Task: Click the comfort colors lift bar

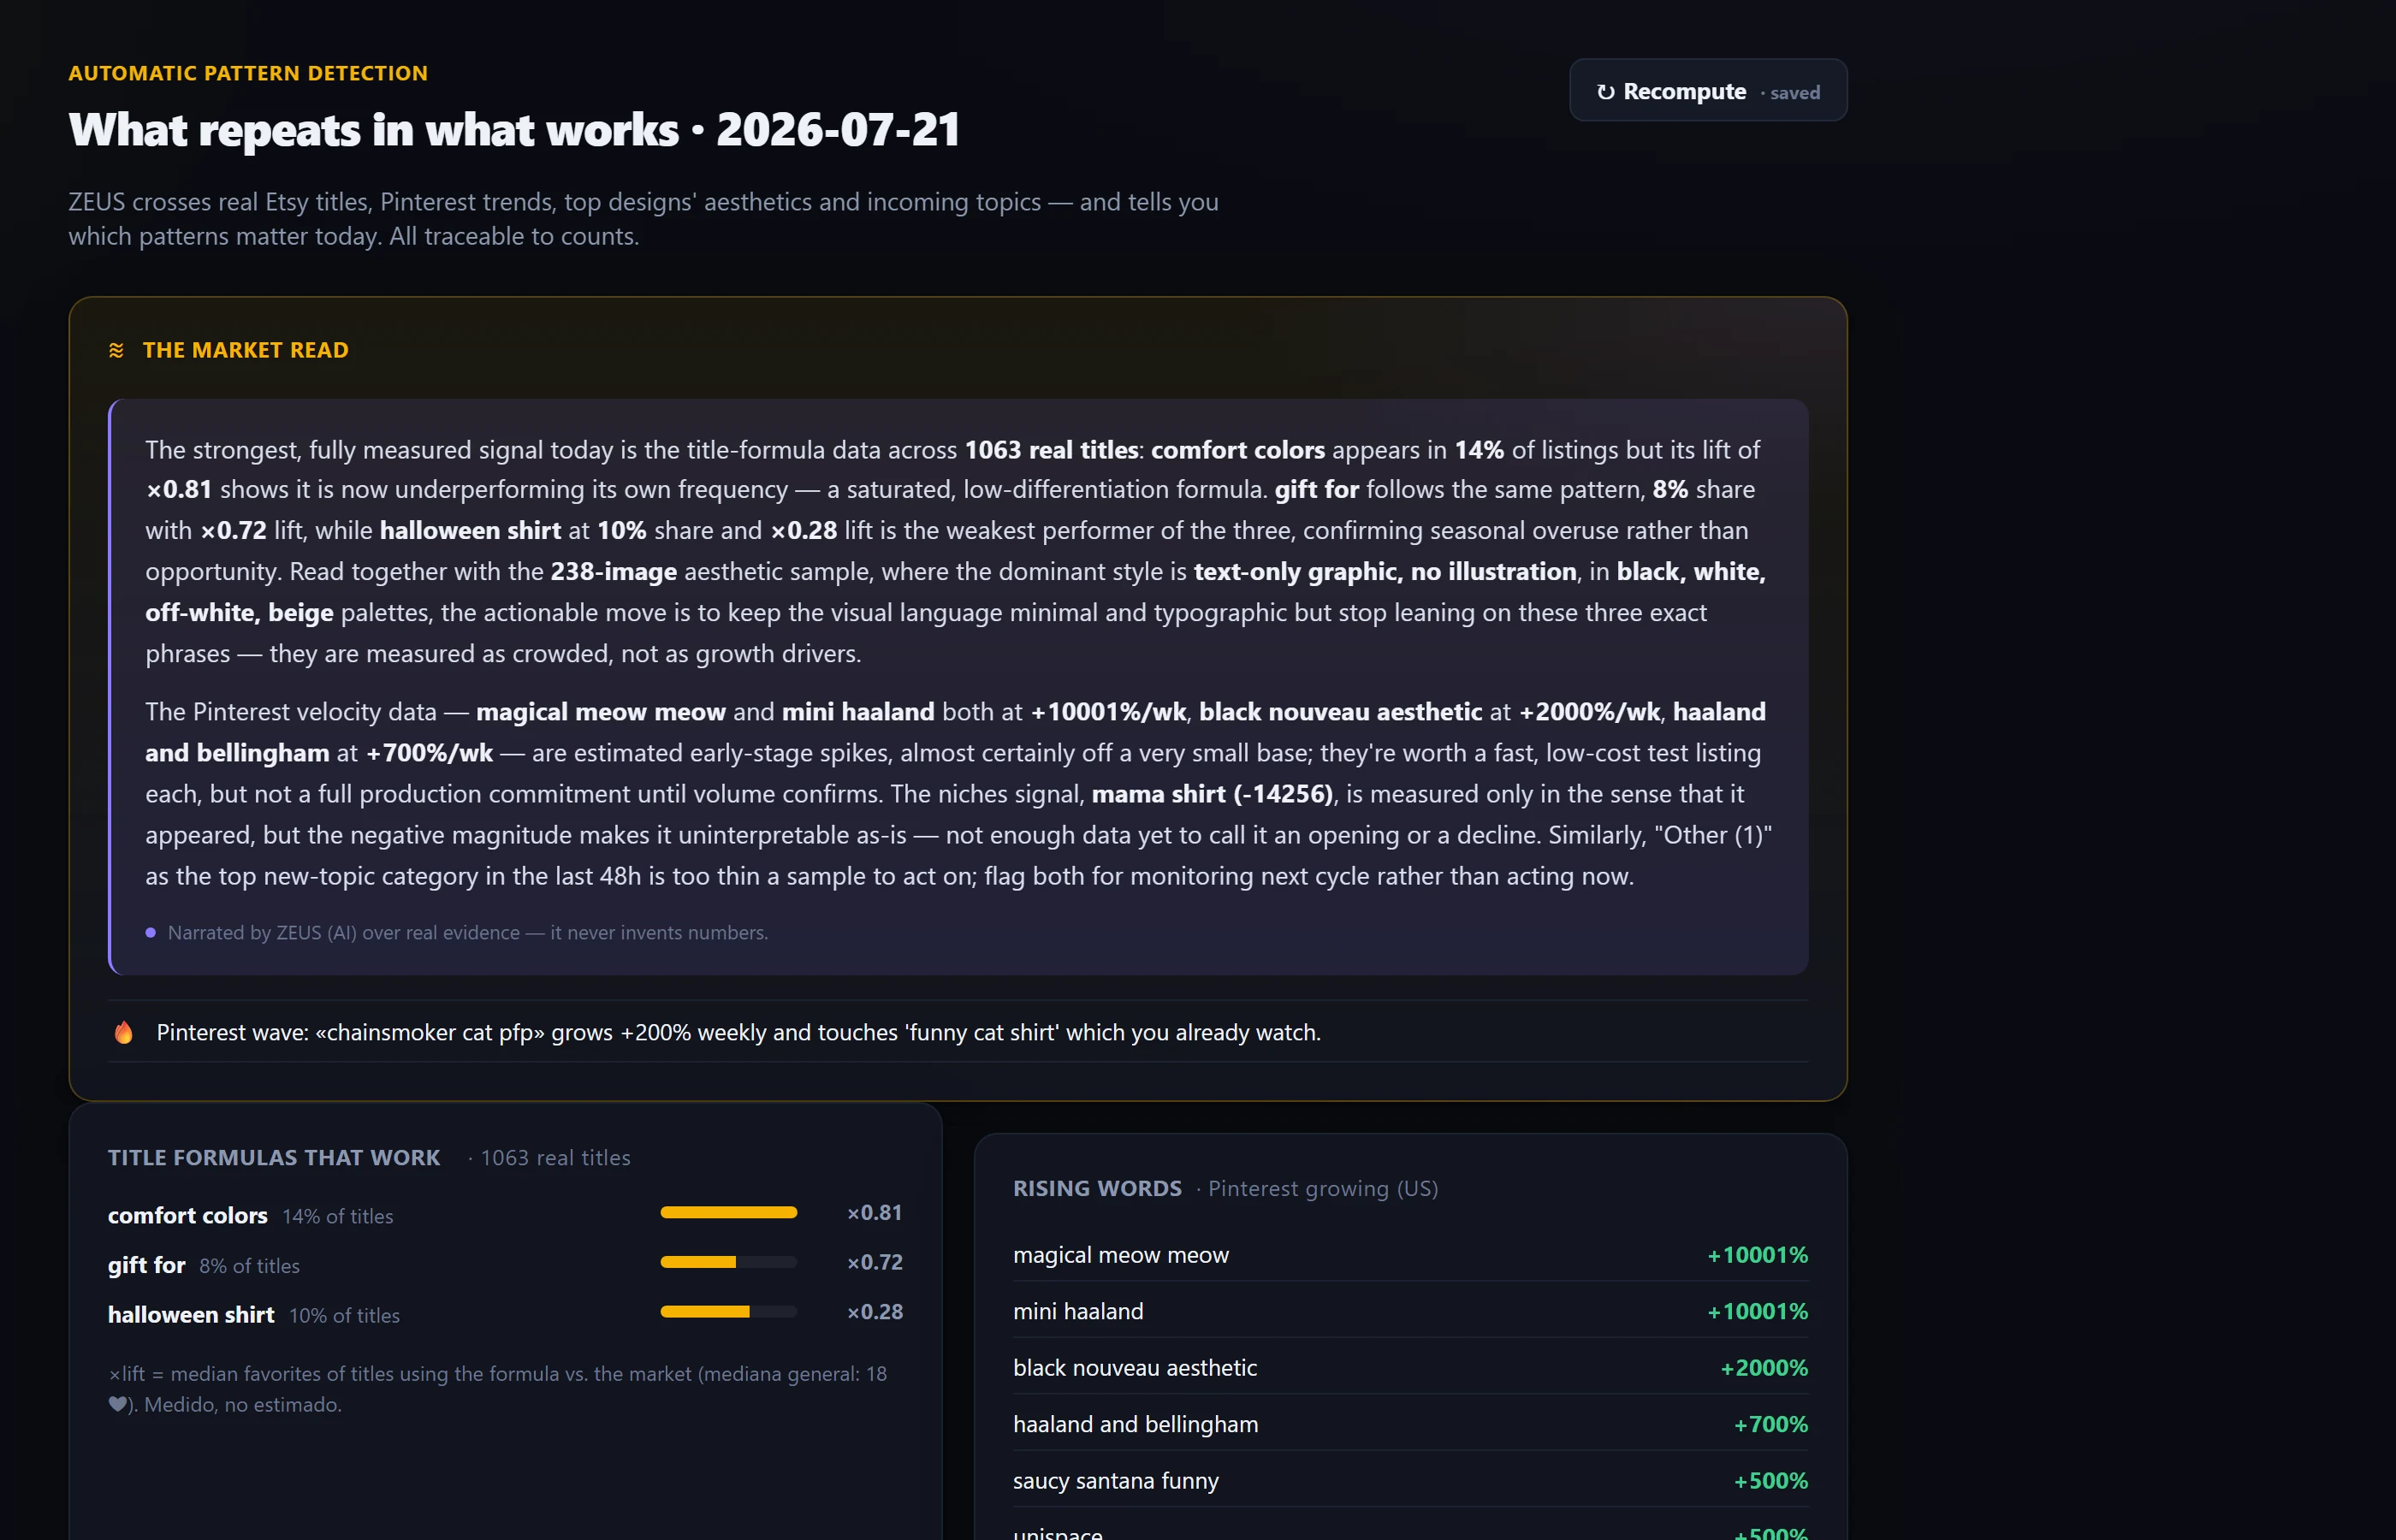Action: pos(728,1213)
